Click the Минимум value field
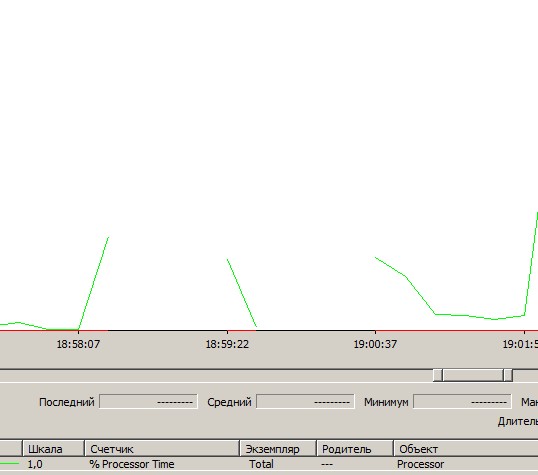Viewport: 538px width, 475px height. pos(462,402)
